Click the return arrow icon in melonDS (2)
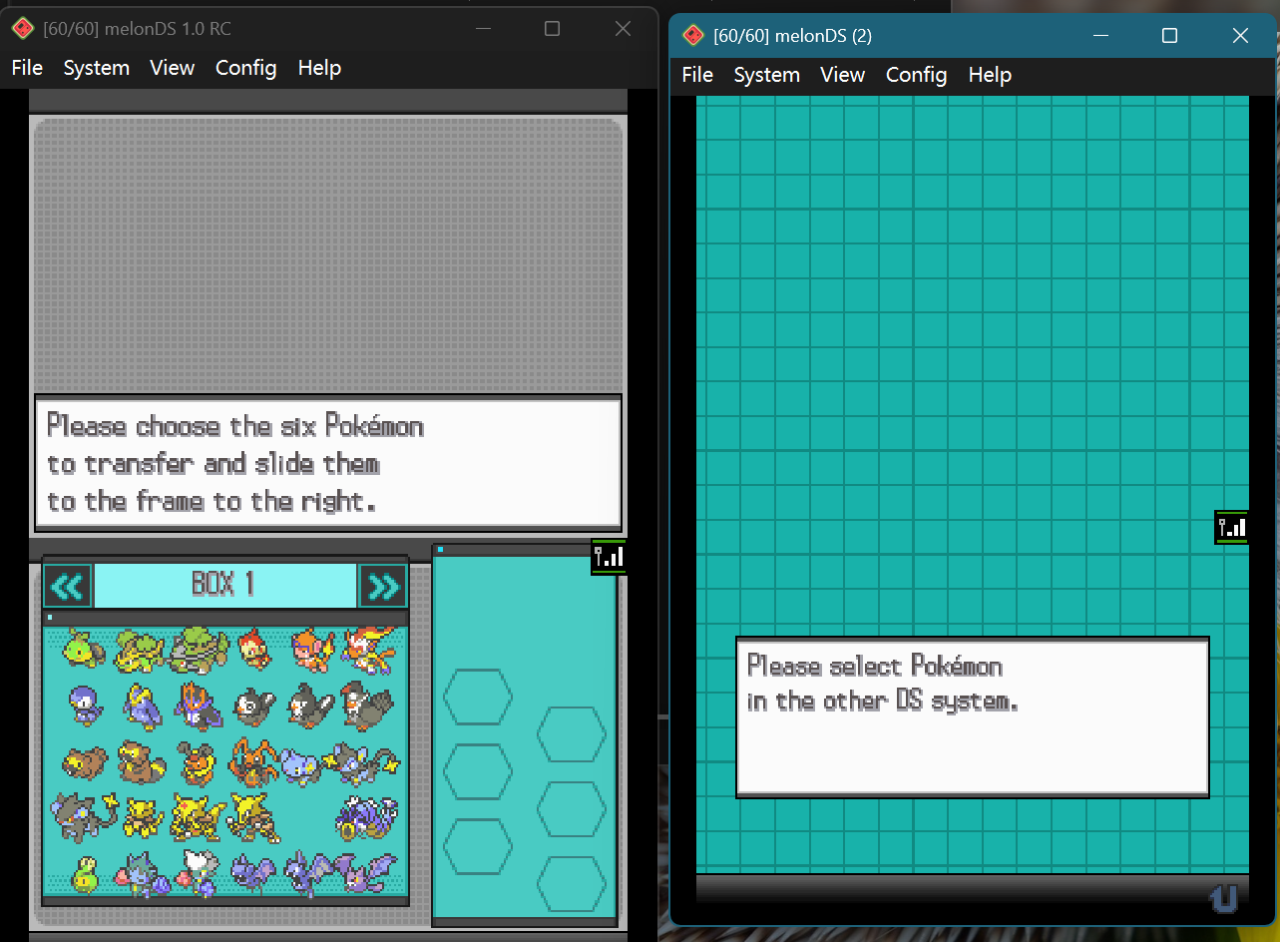Screen dimensions: 1280x942 [1222, 898]
